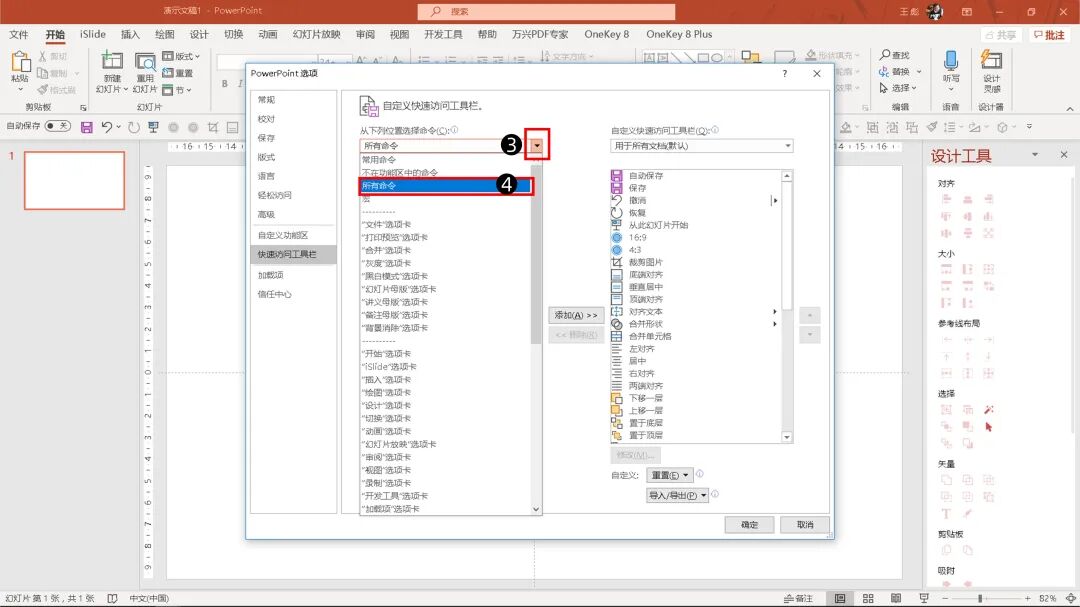
Task: Click the New Slide (新建幻灯片) icon
Action: point(112,61)
